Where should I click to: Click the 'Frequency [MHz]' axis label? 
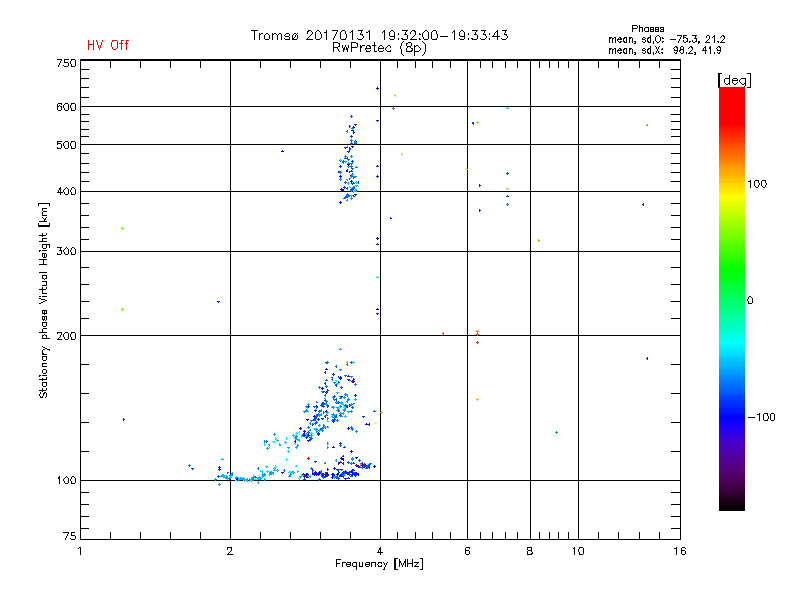379,564
